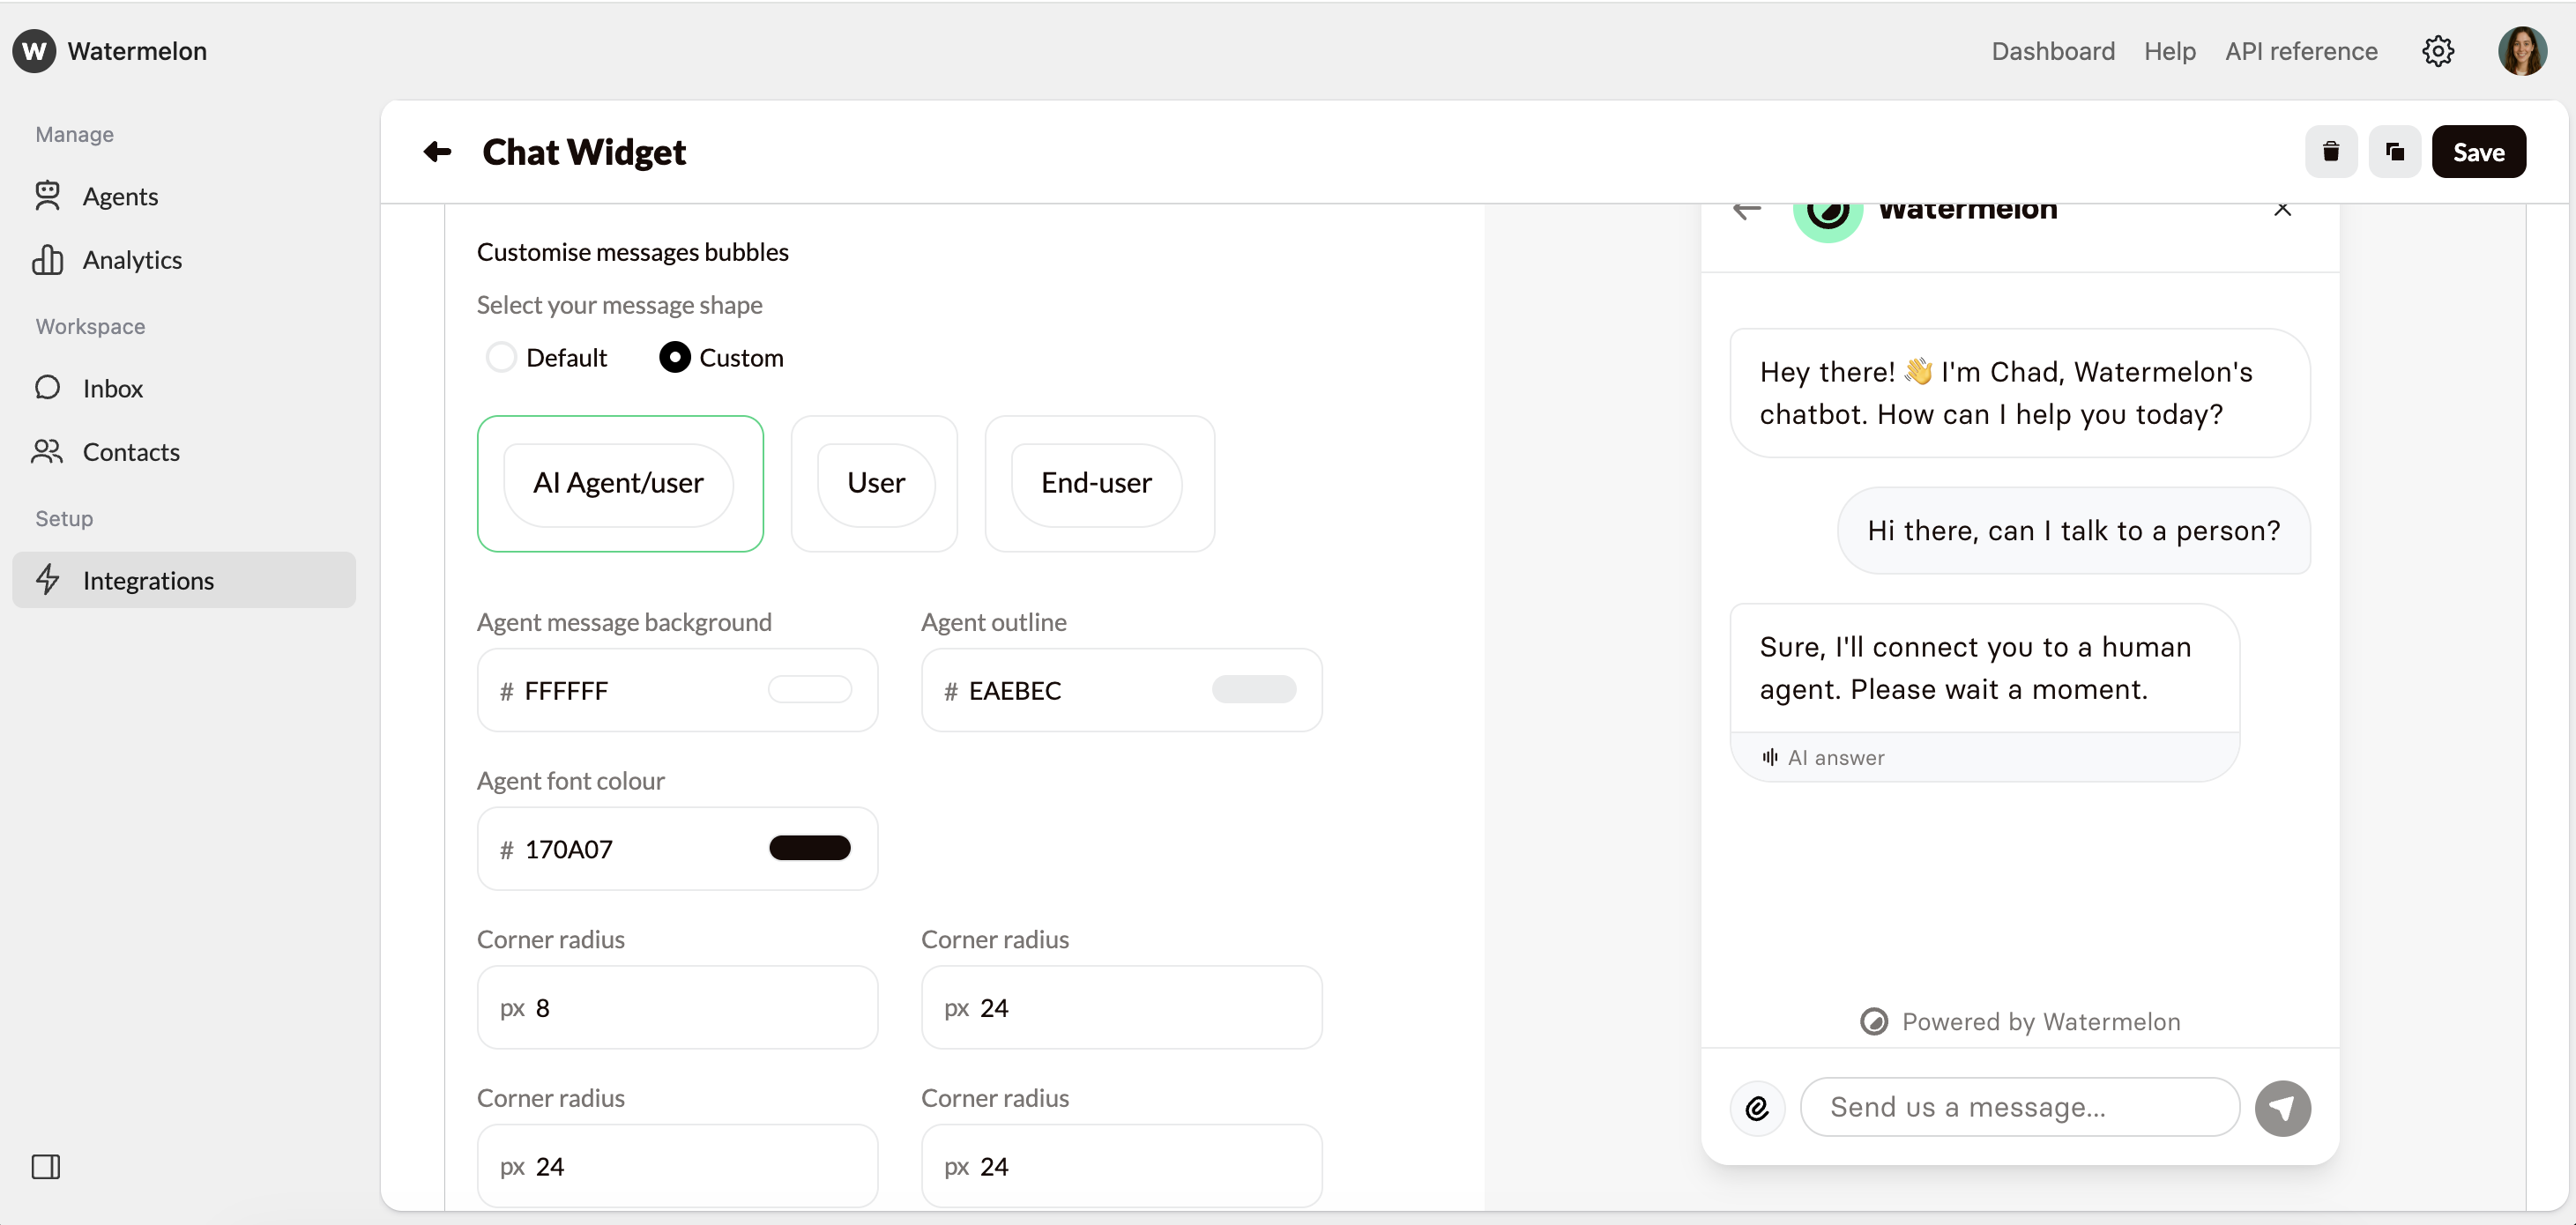
Task: Click the Agent font colour swatch
Action: 810,848
